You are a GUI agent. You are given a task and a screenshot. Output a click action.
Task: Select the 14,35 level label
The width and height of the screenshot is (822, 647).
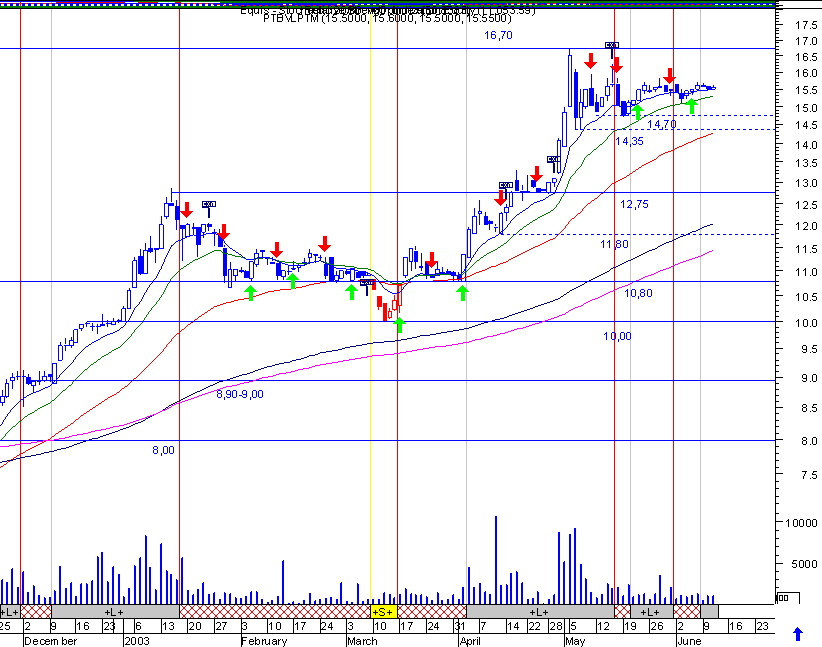pyautogui.click(x=629, y=141)
